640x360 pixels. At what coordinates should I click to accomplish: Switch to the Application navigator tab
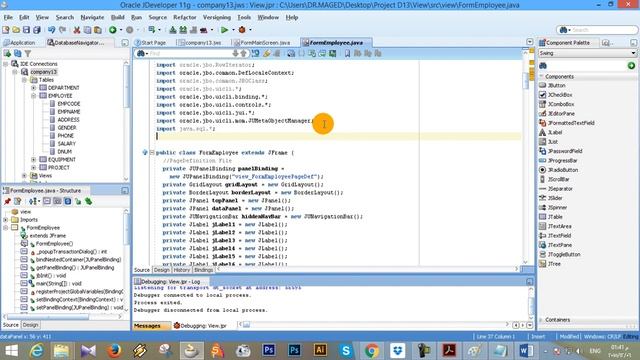(x=20, y=42)
